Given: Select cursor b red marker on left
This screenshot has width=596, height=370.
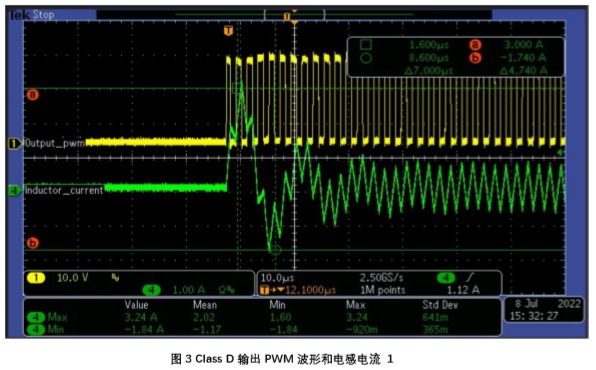Looking at the screenshot, I should [x=33, y=243].
